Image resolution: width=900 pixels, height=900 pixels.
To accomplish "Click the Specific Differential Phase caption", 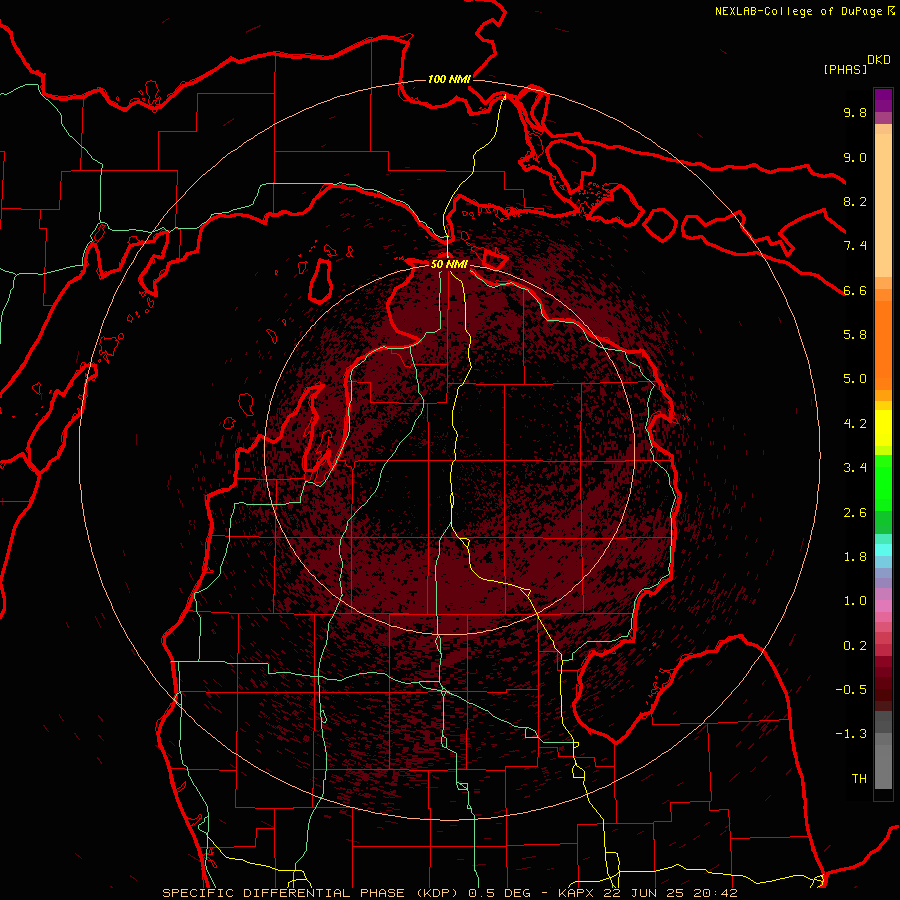I will [450, 893].
